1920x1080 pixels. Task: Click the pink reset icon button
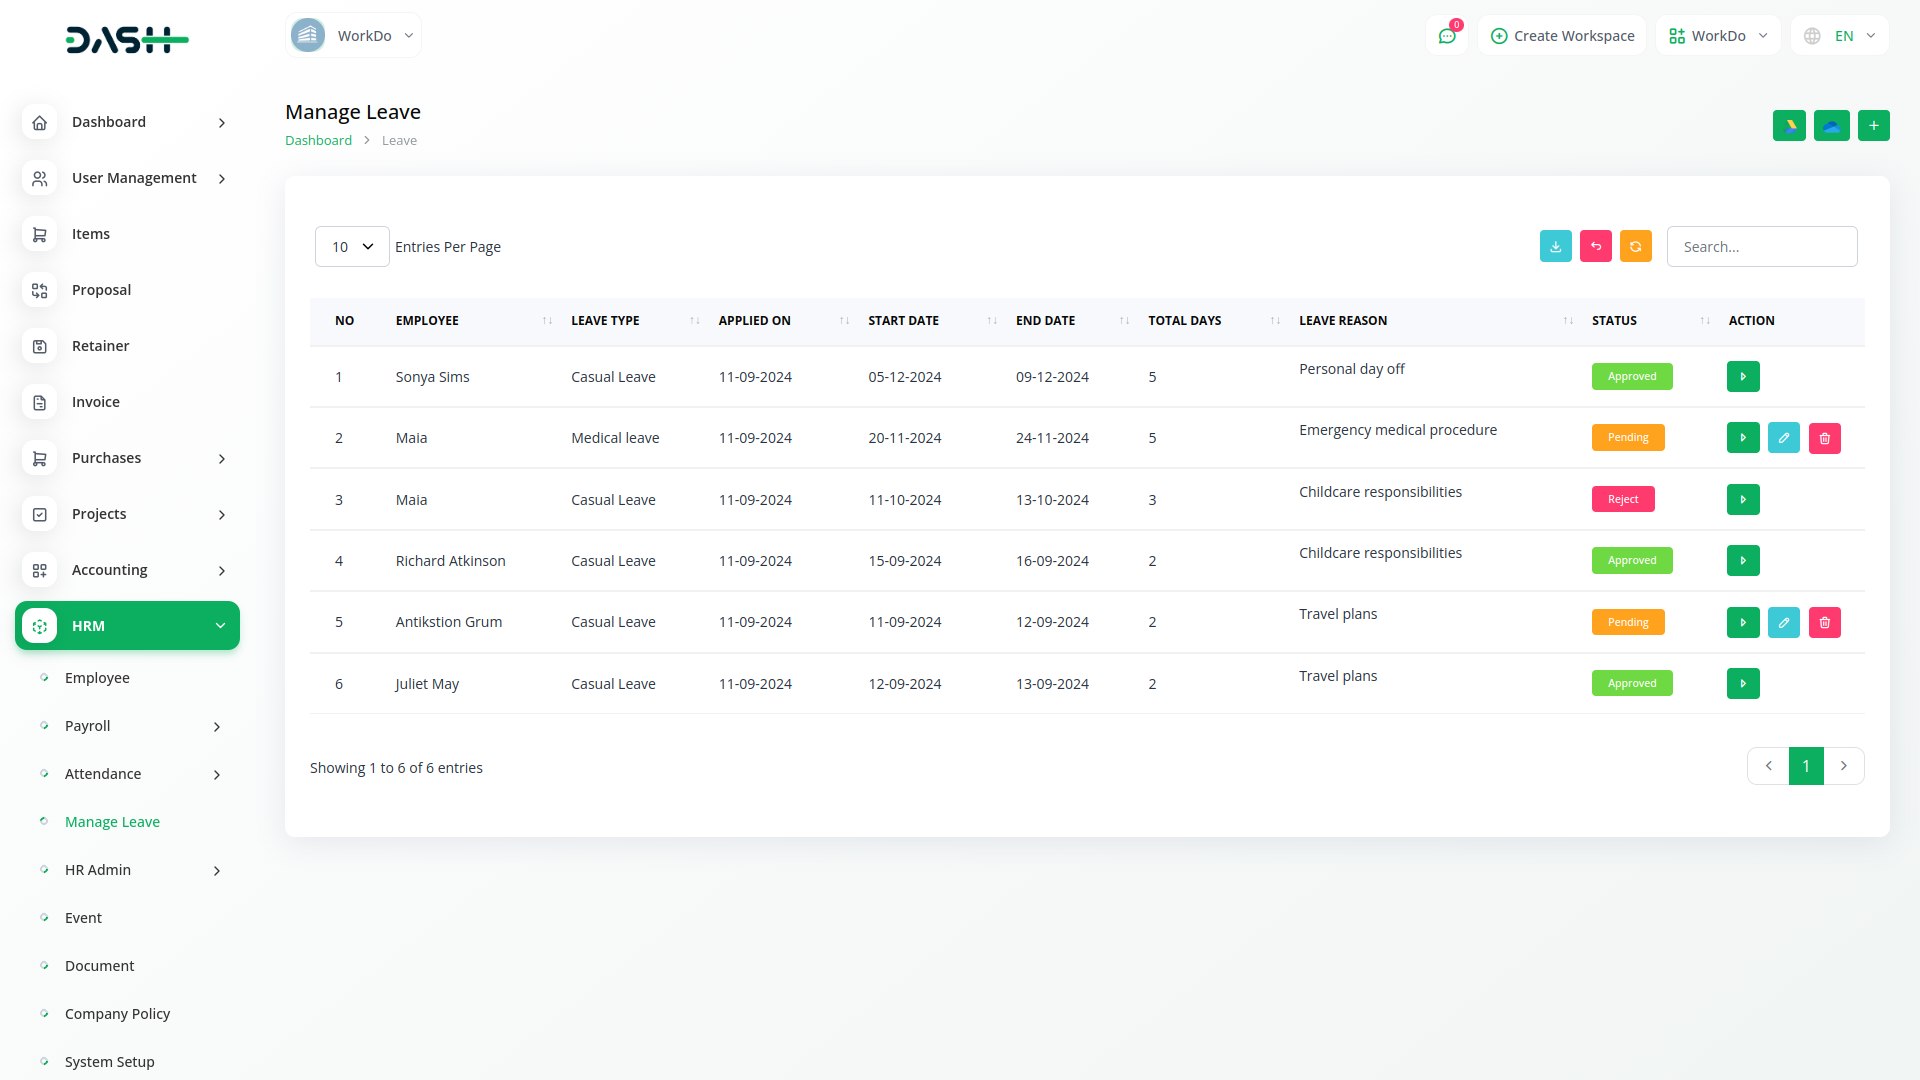point(1595,247)
